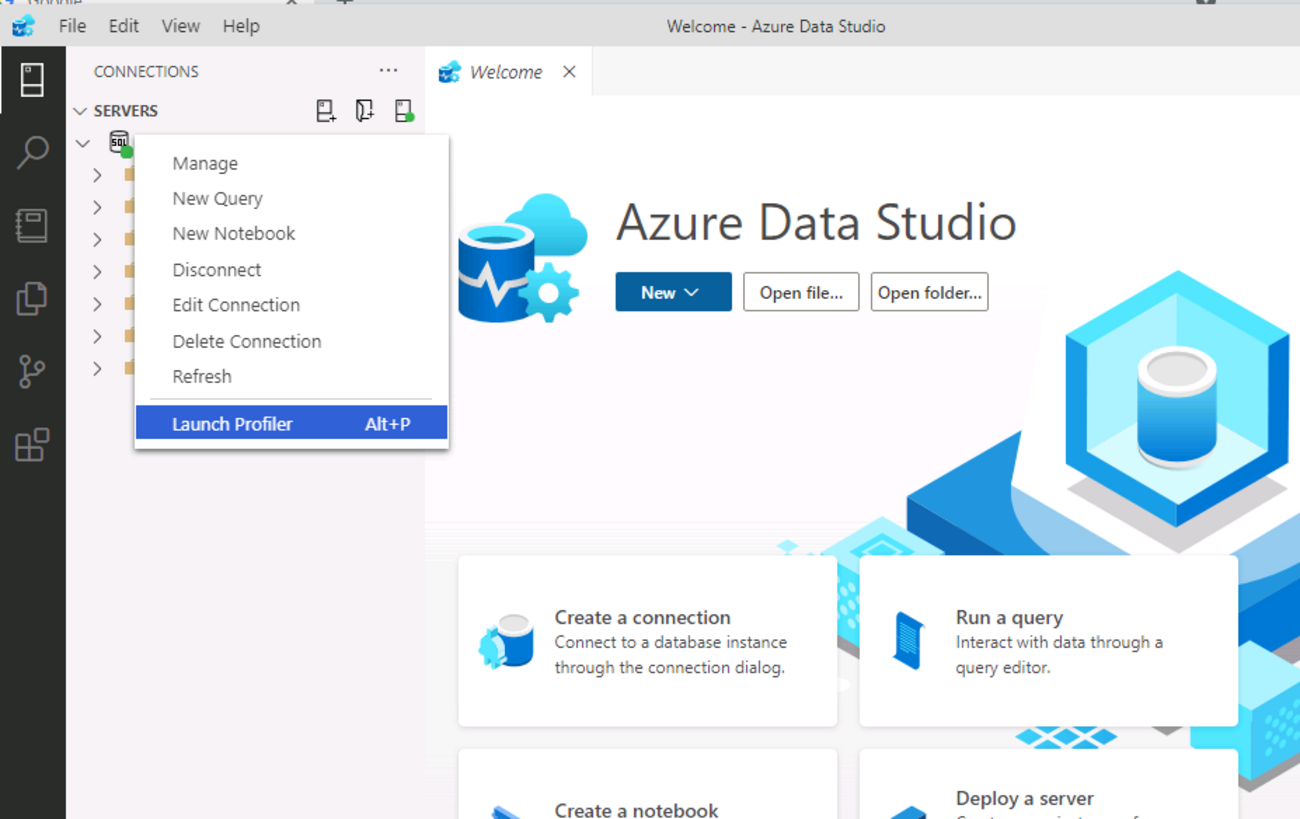
Task: Switch to the Welcome tab
Action: (508, 71)
